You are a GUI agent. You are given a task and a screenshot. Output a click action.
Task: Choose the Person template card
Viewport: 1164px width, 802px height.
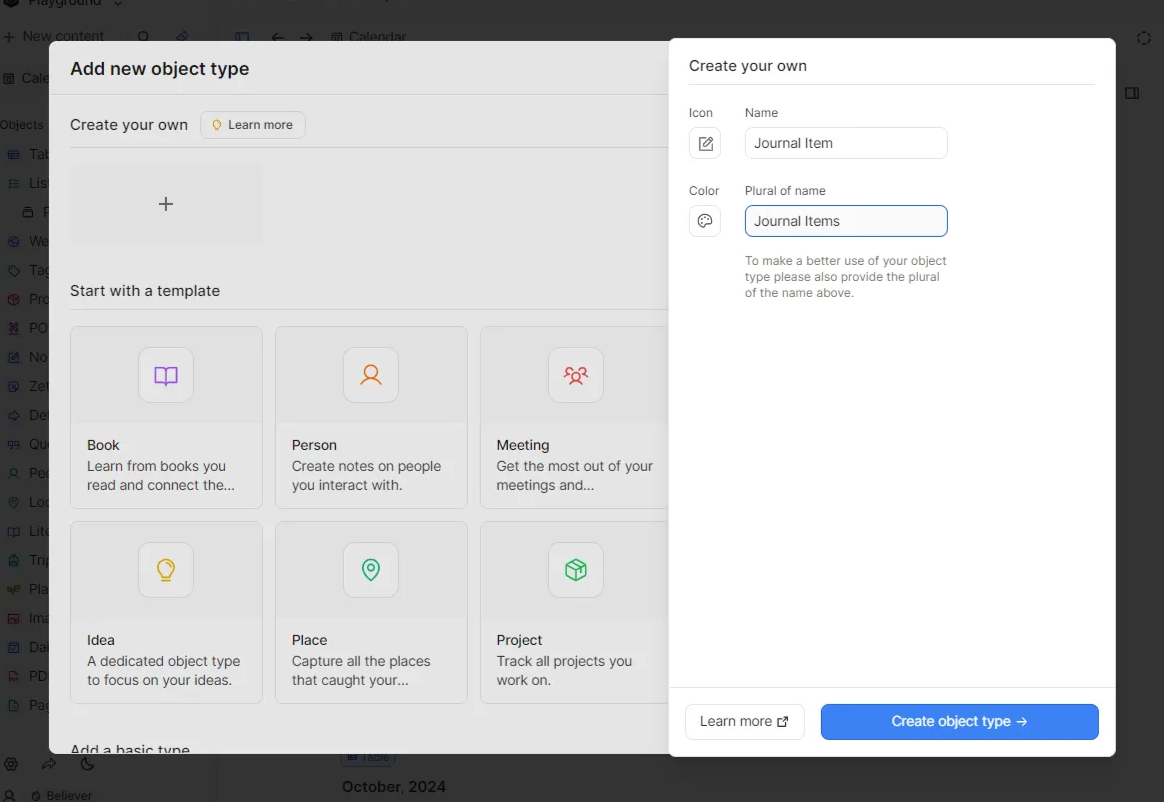[x=371, y=417]
